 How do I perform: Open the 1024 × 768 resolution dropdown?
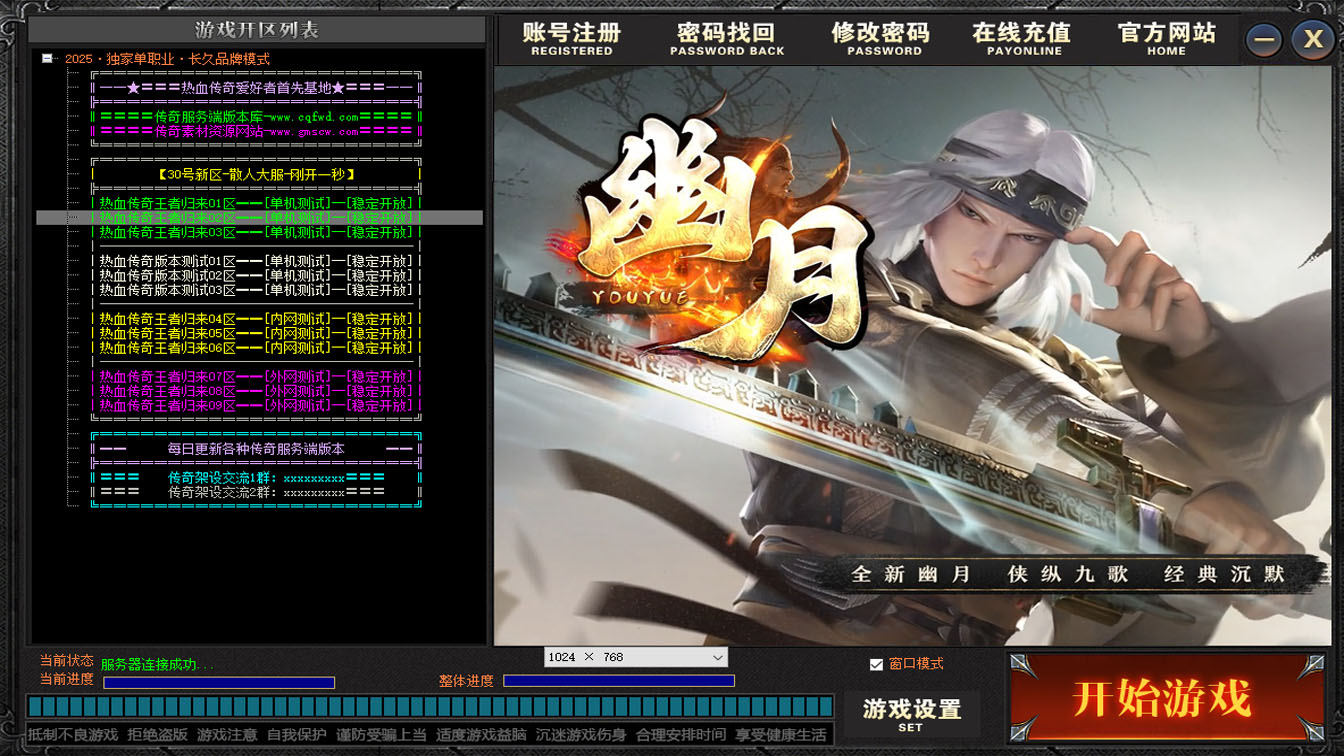[x=717, y=657]
